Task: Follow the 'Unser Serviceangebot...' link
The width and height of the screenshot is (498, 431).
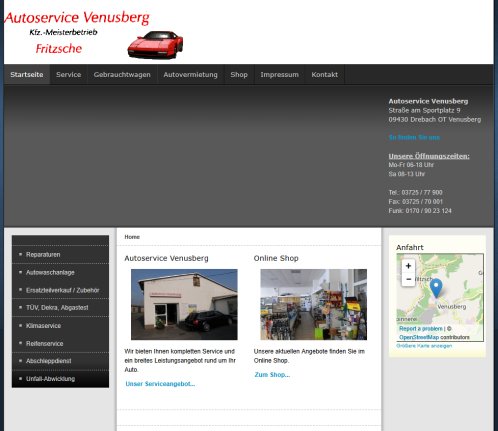Action: (x=160, y=384)
